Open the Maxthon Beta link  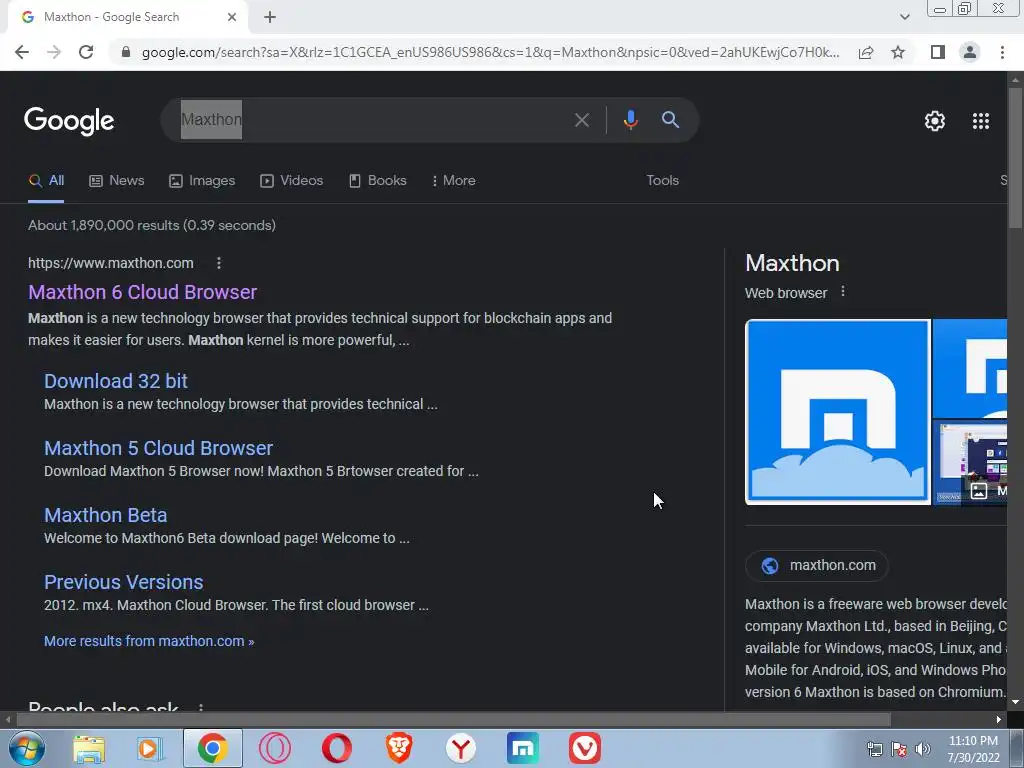[x=105, y=515]
